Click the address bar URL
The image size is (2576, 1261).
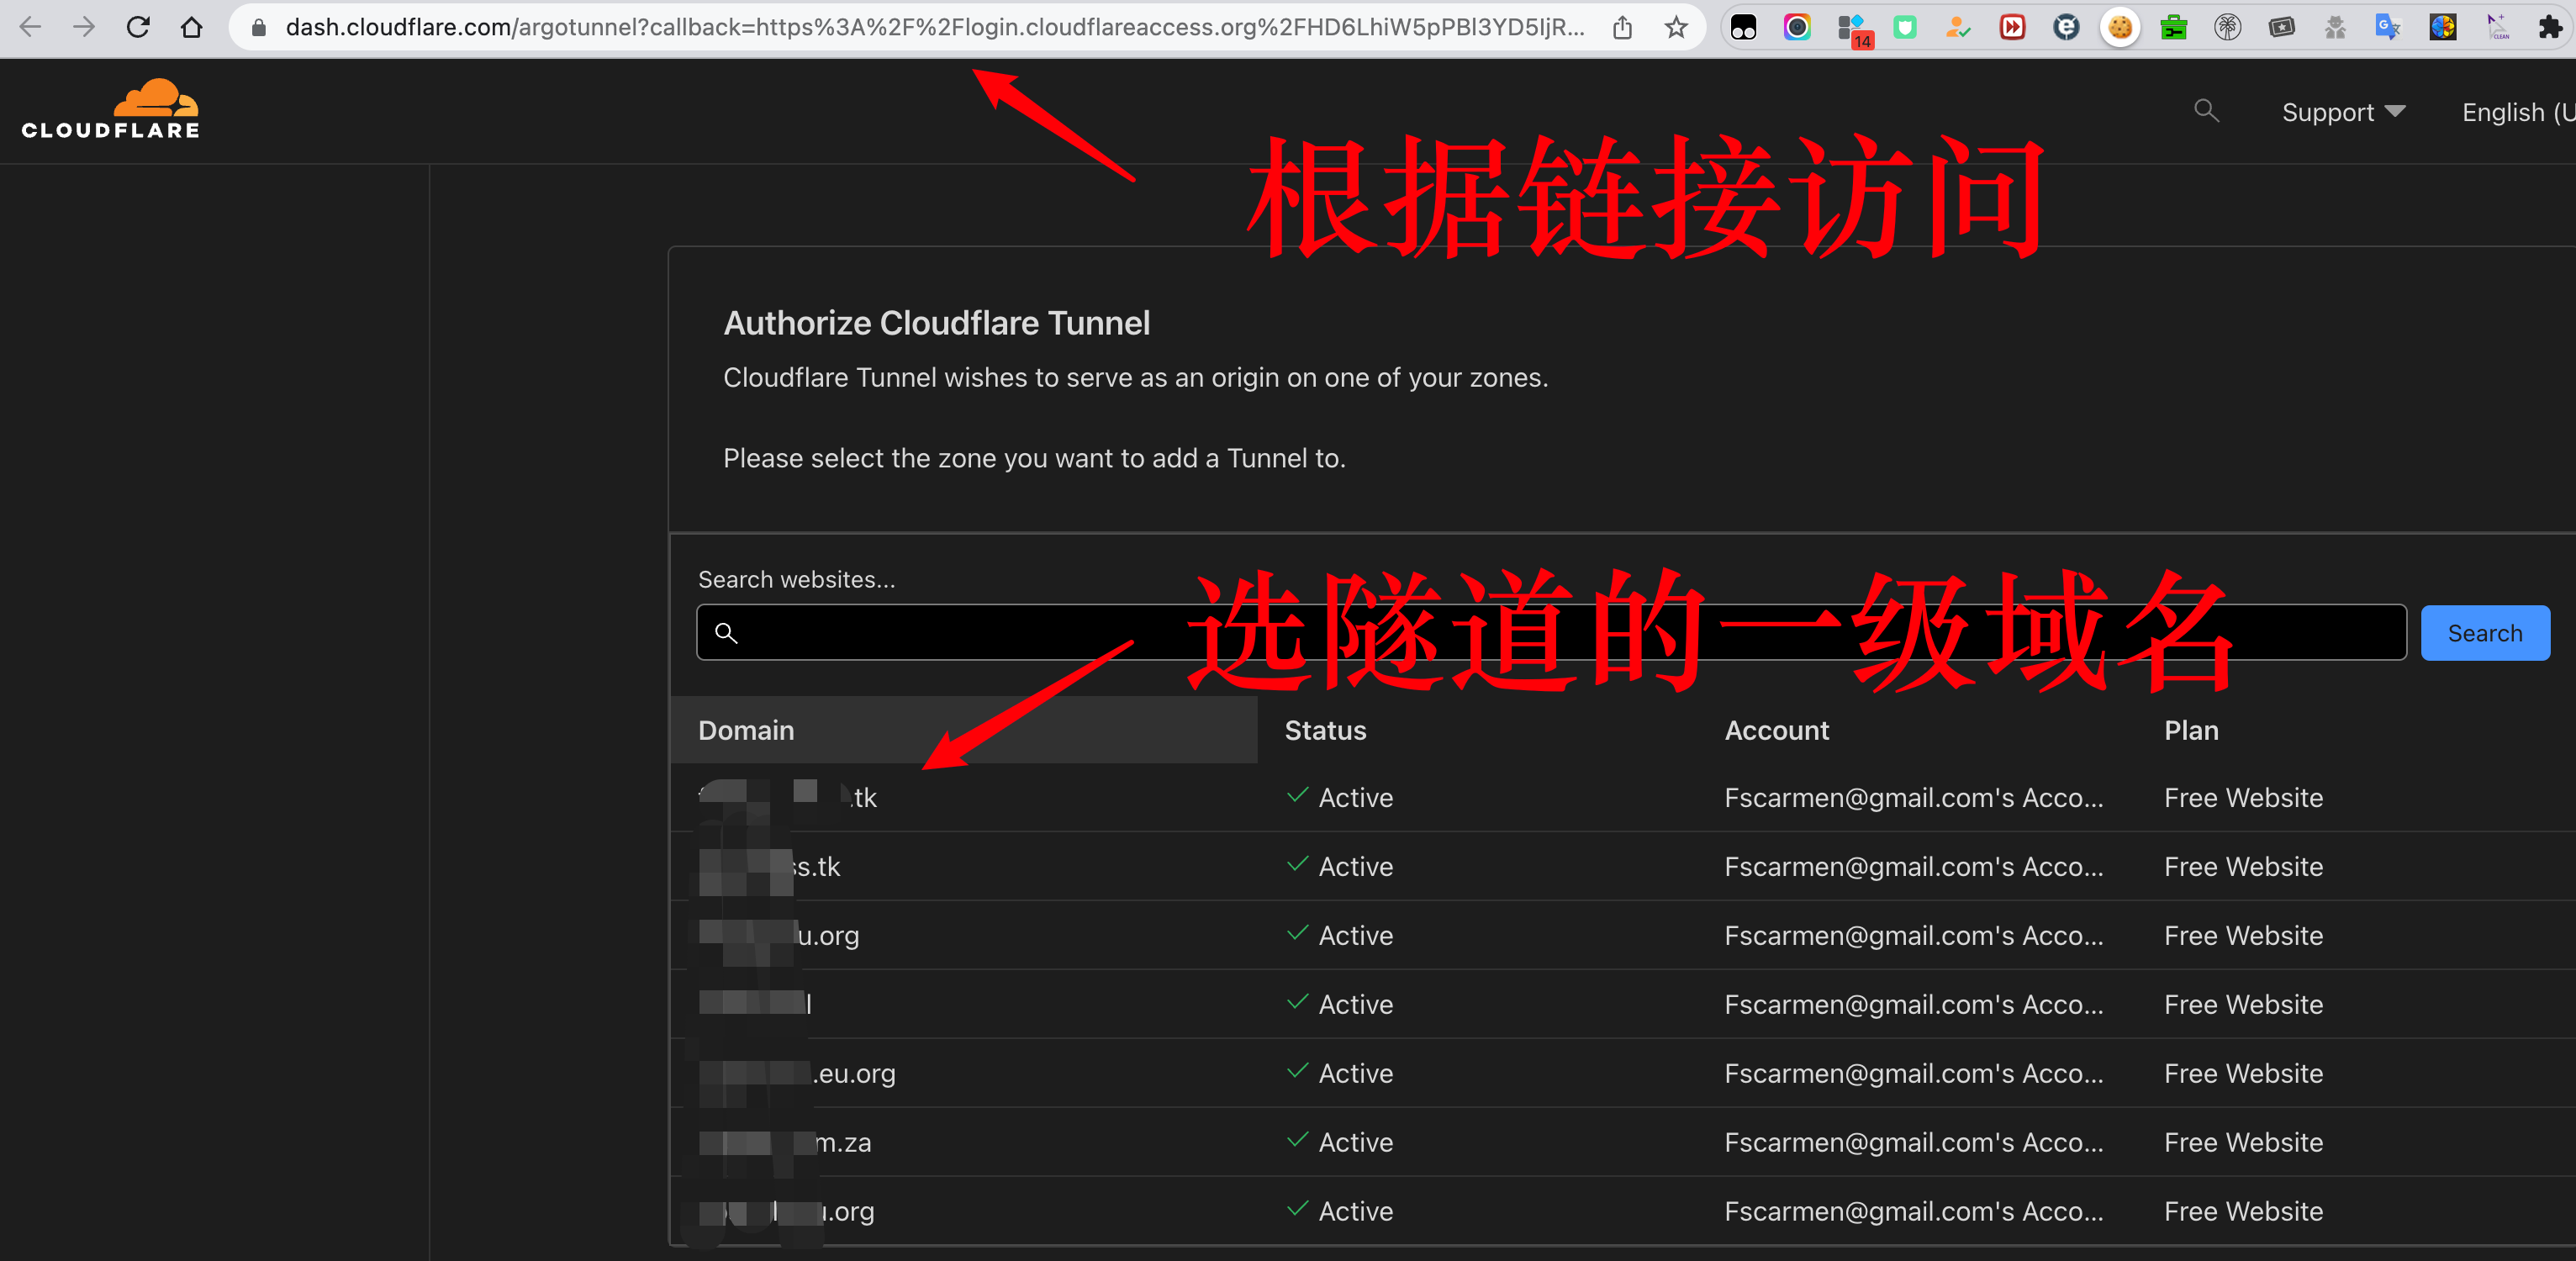934,27
